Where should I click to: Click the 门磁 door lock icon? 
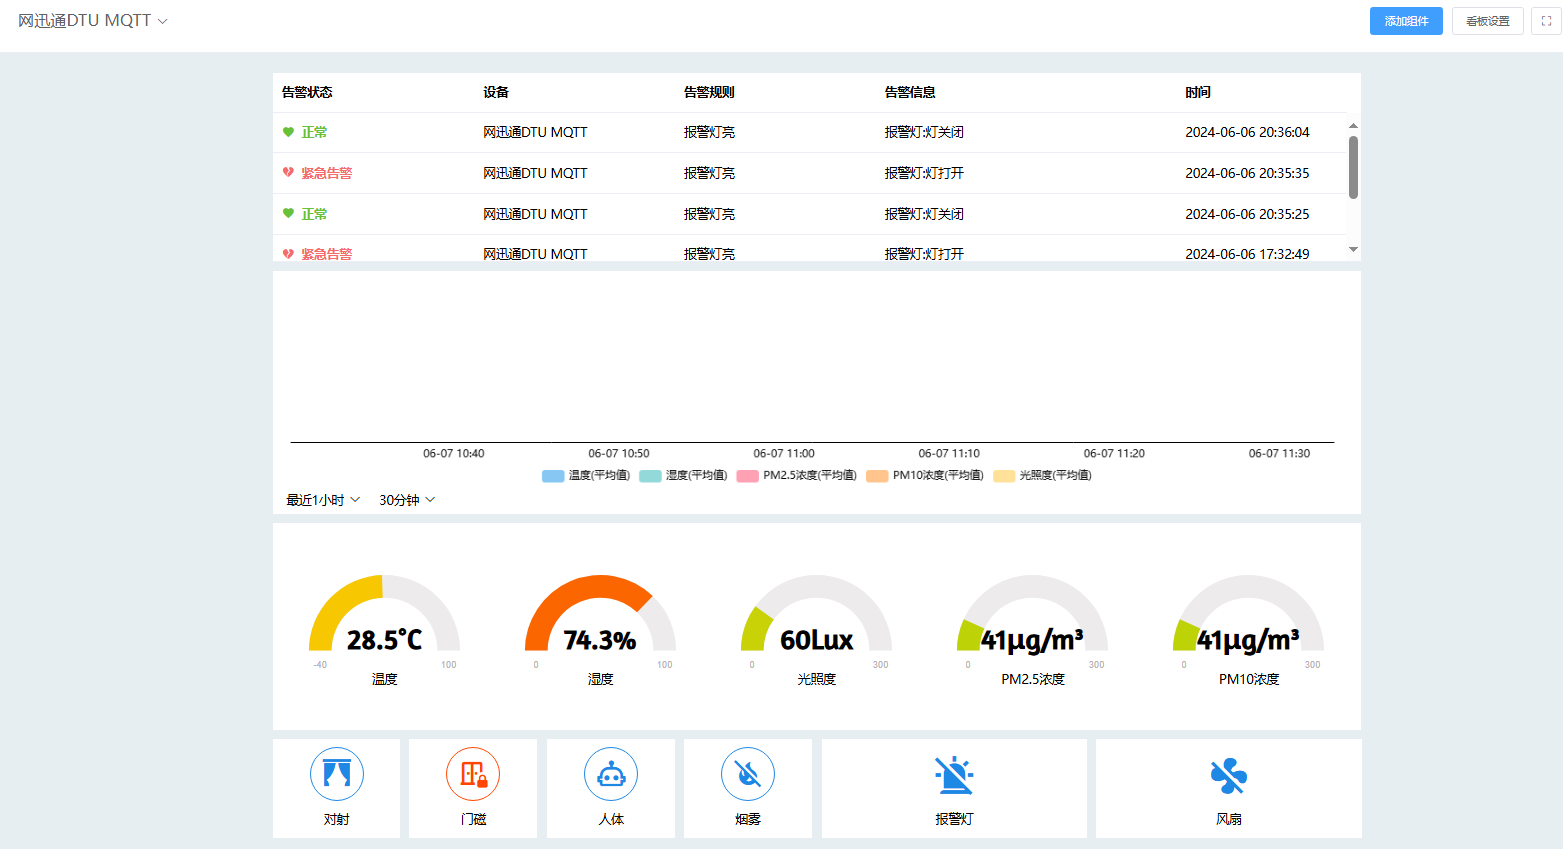pyautogui.click(x=473, y=774)
